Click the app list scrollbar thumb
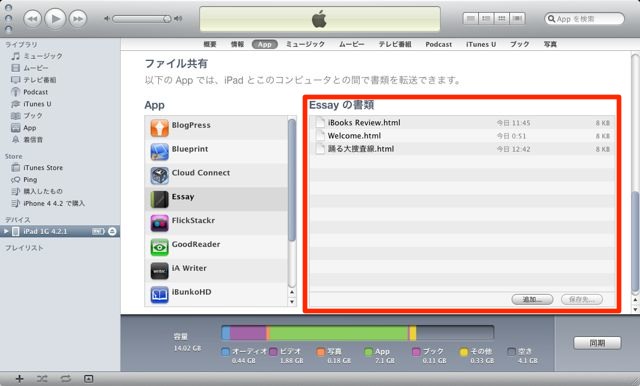Image resolution: width=640 pixels, height=386 pixels. click(292, 180)
